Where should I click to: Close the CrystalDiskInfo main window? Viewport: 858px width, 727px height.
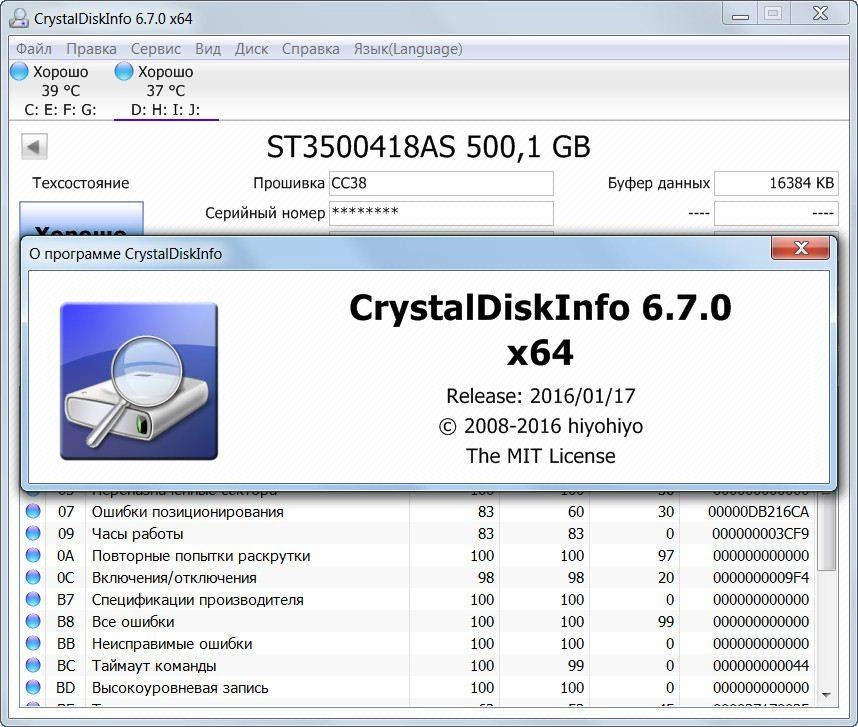pyautogui.click(x=820, y=14)
